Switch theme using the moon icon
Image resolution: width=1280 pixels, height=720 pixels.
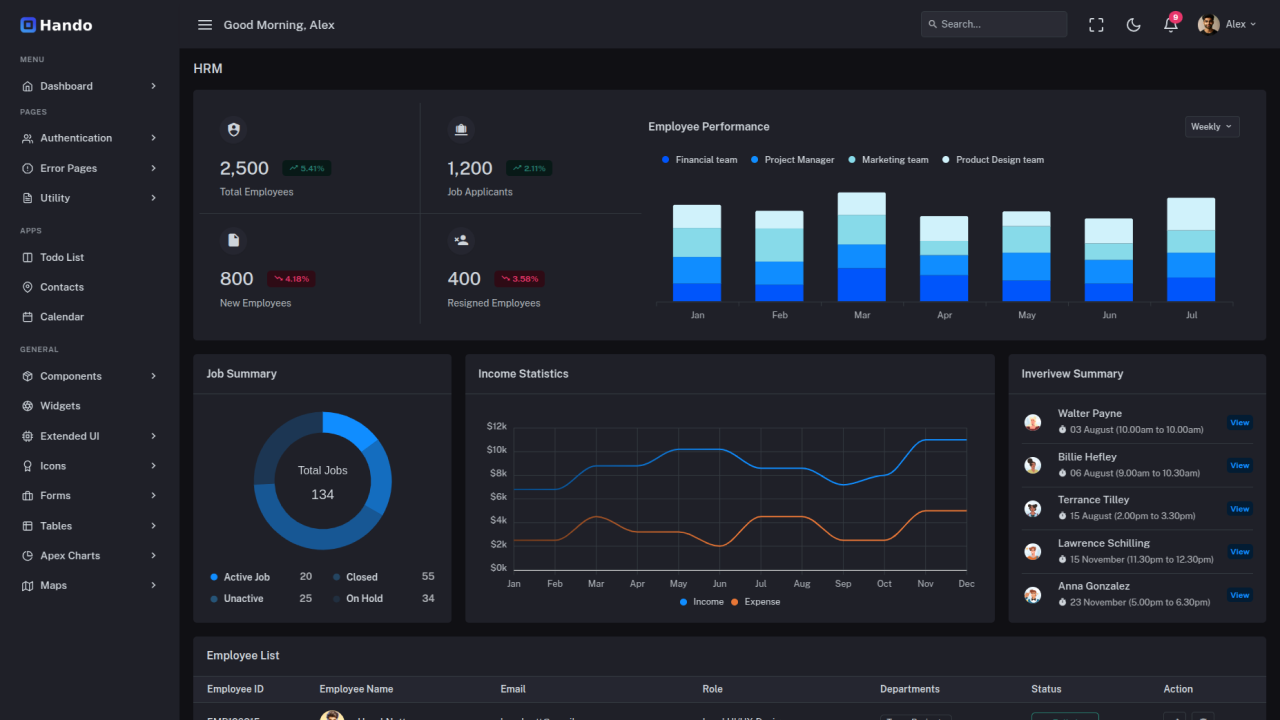(1133, 24)
